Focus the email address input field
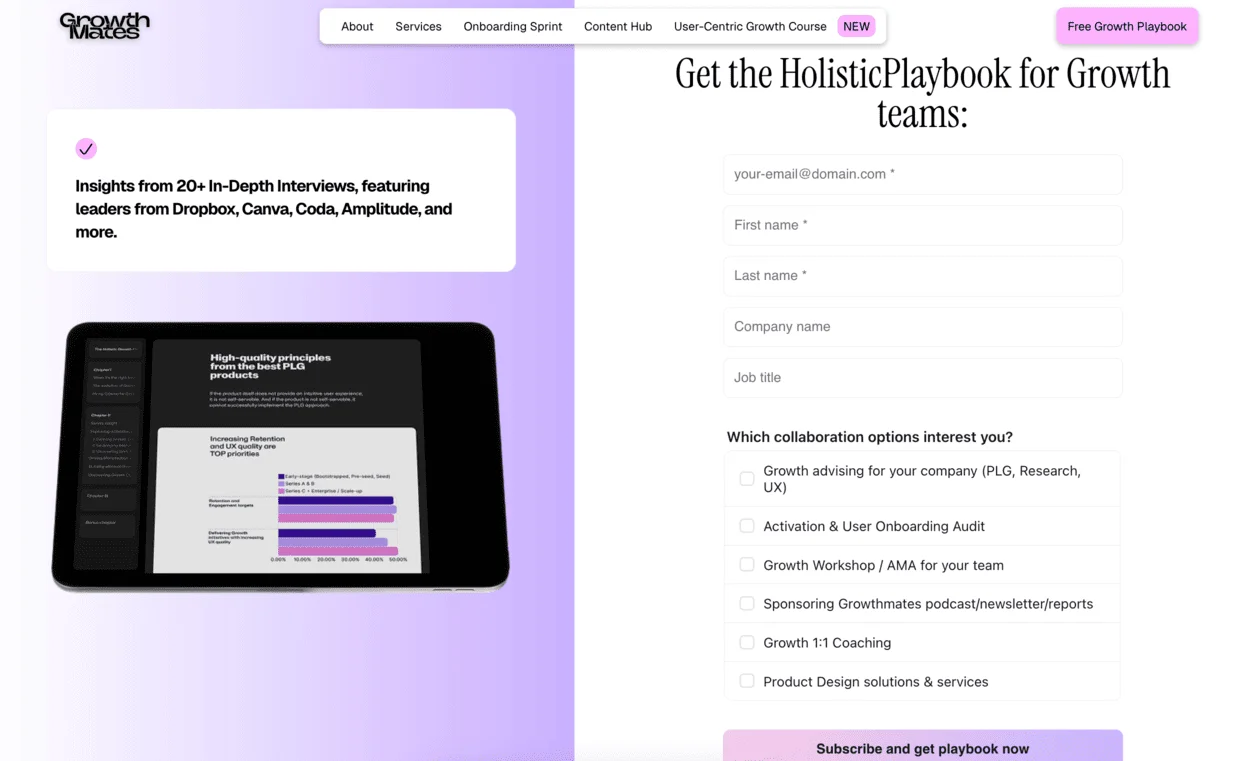1234x761 pixels. 922,174
